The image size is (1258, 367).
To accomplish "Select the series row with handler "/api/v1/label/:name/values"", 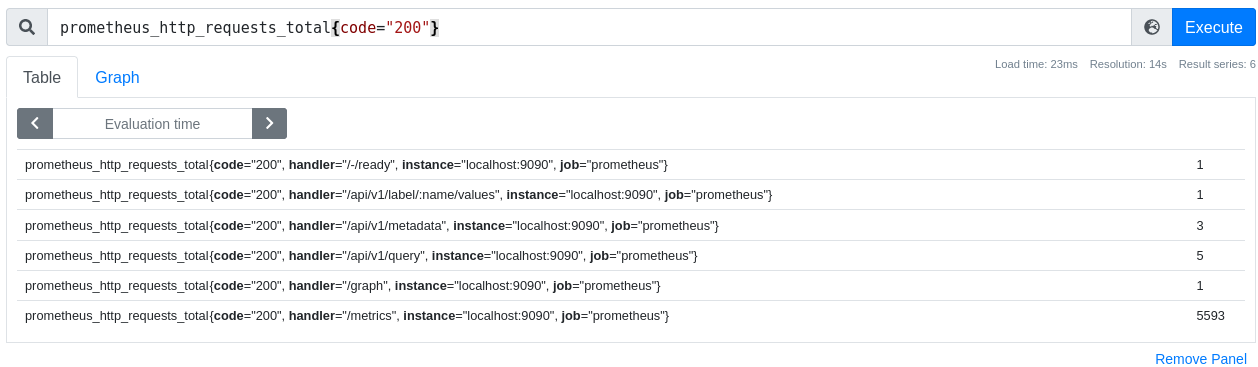I will pyautogui.click(x=631, y=194).
